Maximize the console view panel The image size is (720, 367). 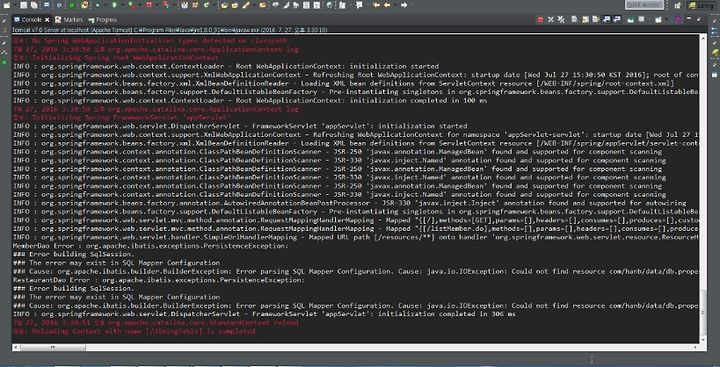[699, 19]
